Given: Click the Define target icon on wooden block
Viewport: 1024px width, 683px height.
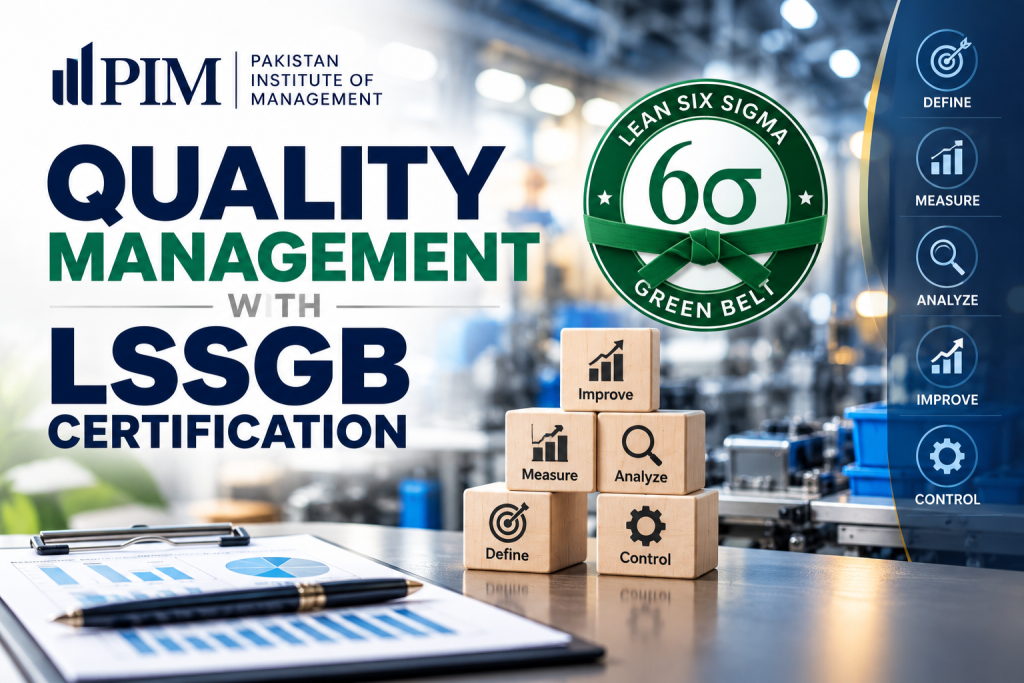Looking at the screenshot, I should pos(509,521).
